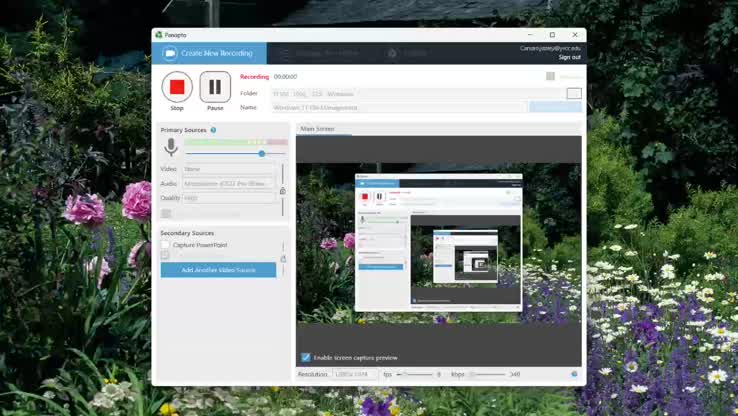This screenshot has height=416, width=738.
Task: Open the Video source dropdown
Action: tap(228, 169)
